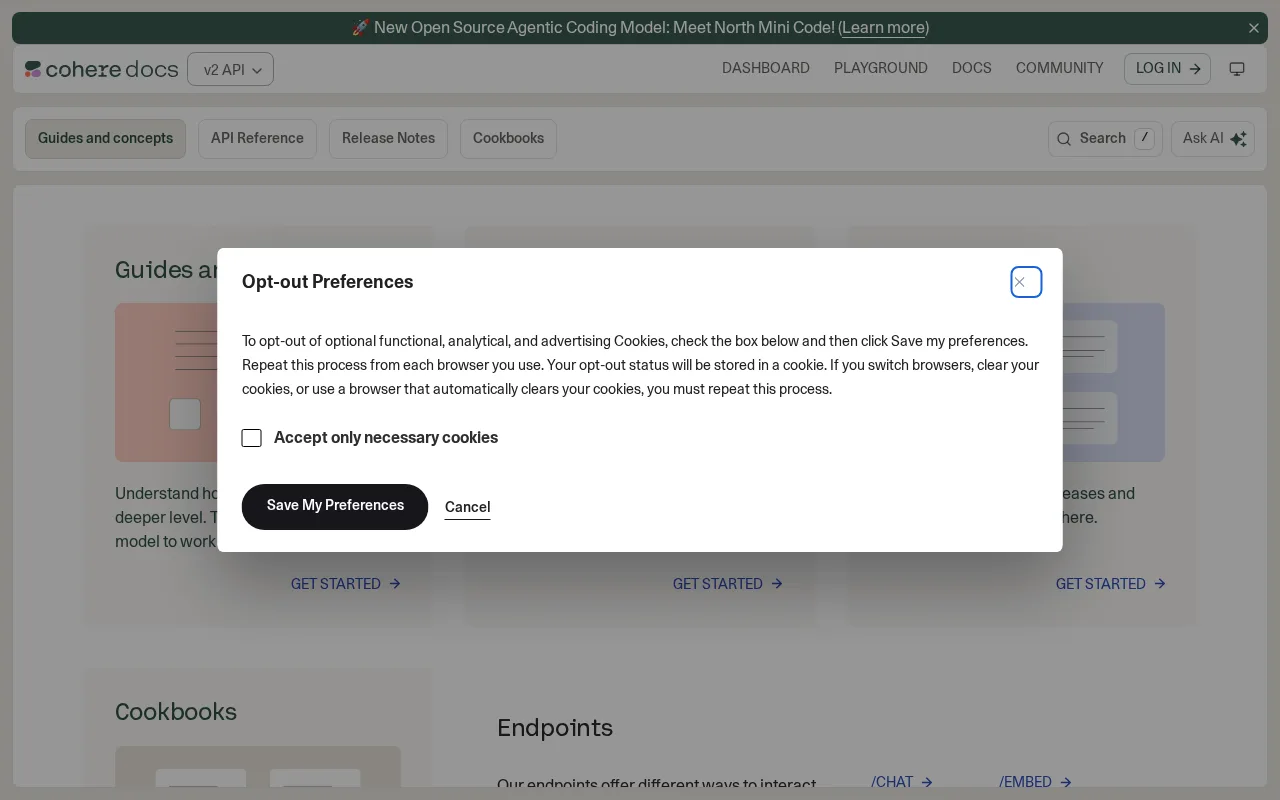1280x800 pixels.
Task: Open the v2 API version dropdown
Action: tap(230, 69)
